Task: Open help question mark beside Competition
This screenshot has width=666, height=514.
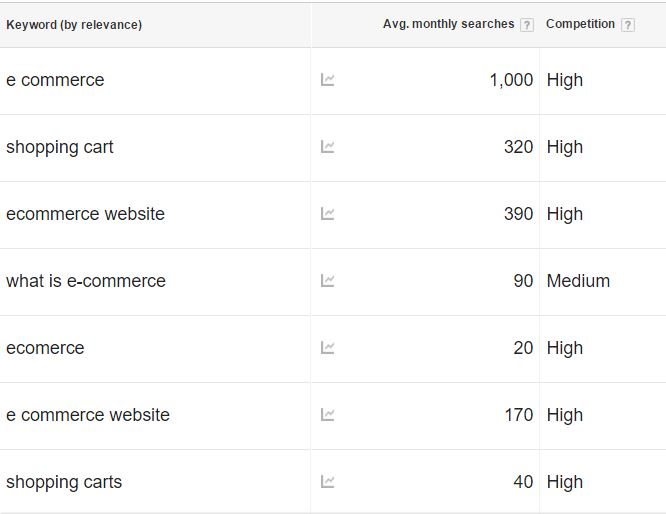Action: 628,25
